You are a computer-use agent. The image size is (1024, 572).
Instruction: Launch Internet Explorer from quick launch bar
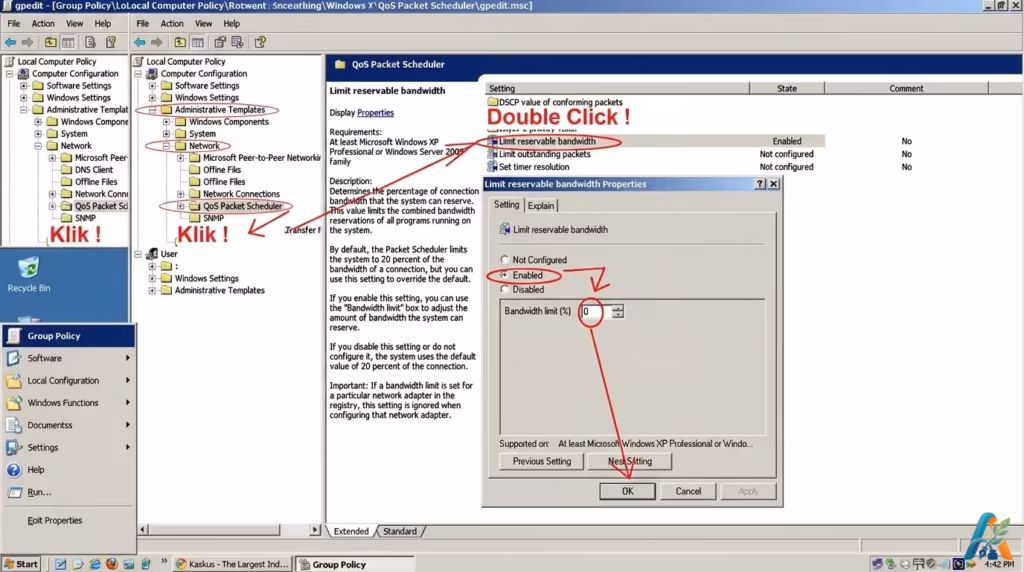[95, 564]
